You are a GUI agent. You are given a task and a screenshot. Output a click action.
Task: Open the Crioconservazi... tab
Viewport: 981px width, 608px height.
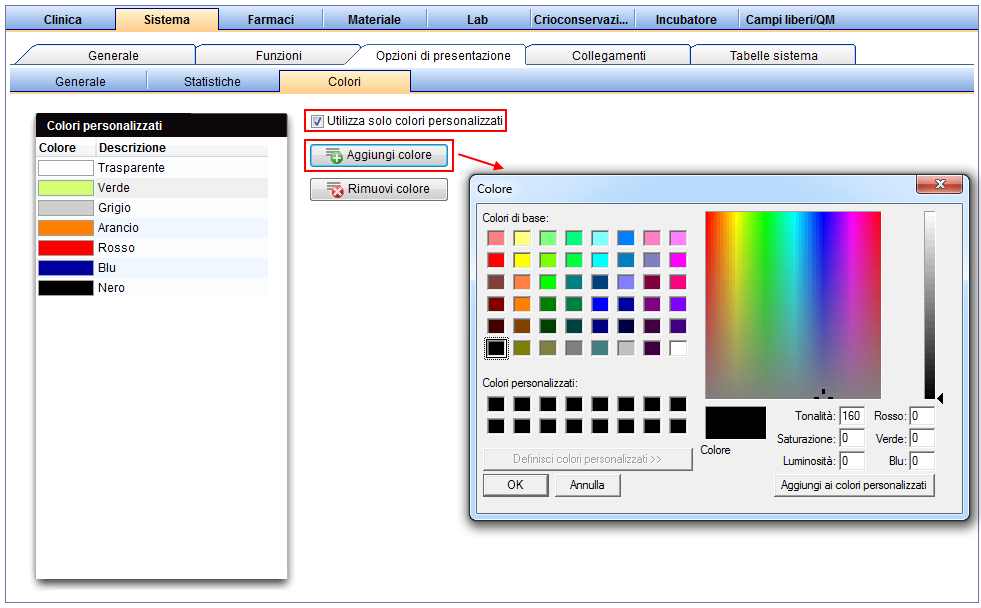tap(581, 19)
